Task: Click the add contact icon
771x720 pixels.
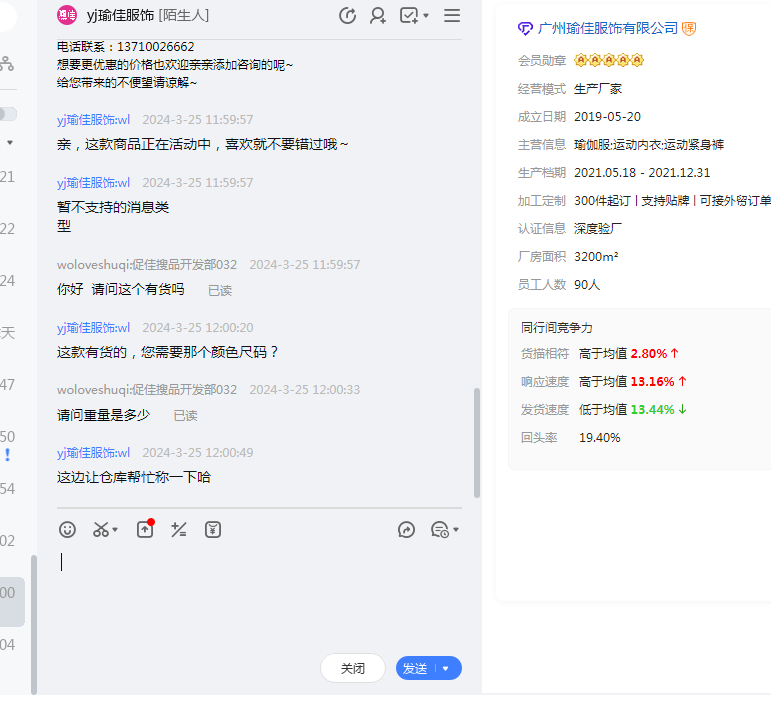Action: pyautogui.click(x=378, y=15)
